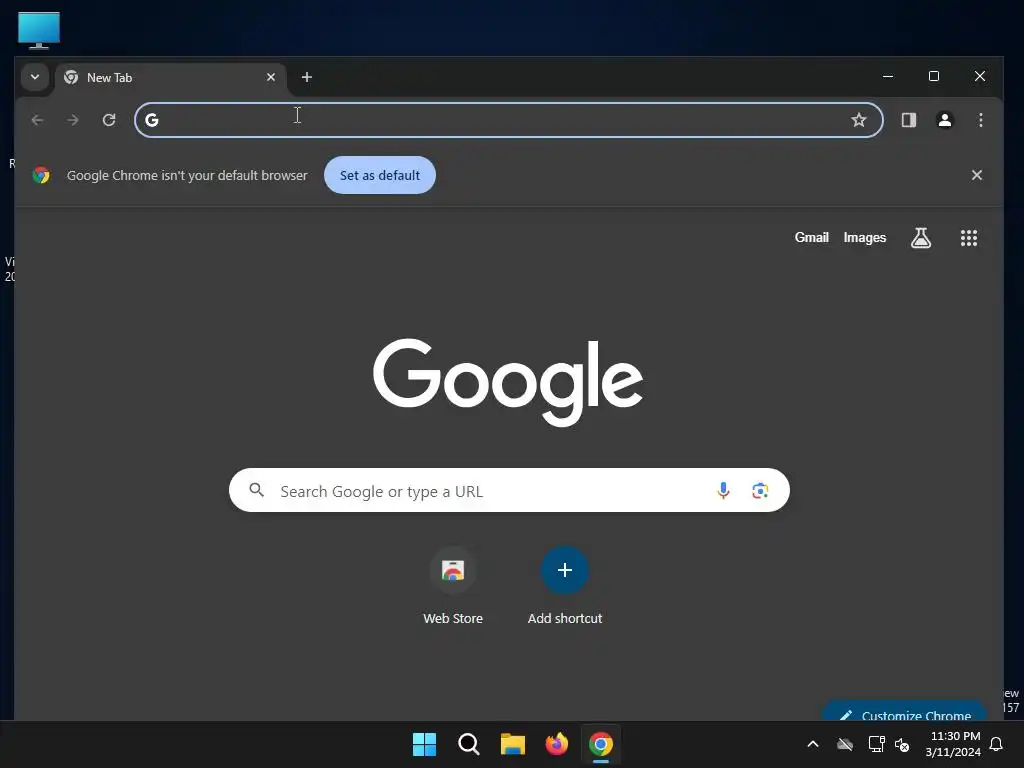The image size is (1024, 768).
Task: Launch Firefox from the taskbar
Action: [556, 744]
